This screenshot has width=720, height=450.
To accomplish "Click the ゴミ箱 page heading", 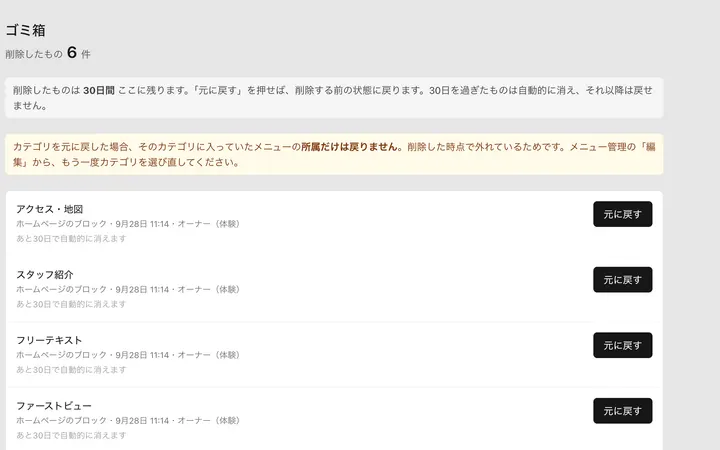I will (x=25, y=30).
